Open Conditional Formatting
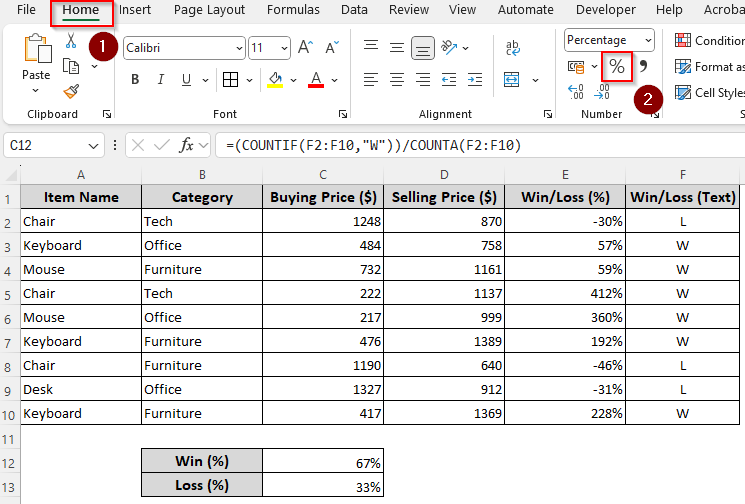 tap(709, 41)
